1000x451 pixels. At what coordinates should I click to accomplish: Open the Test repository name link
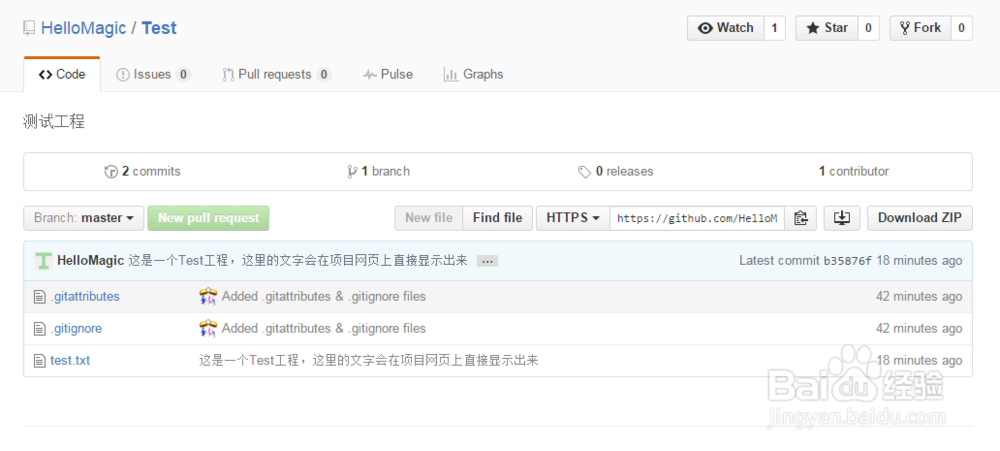pos(159,28)
